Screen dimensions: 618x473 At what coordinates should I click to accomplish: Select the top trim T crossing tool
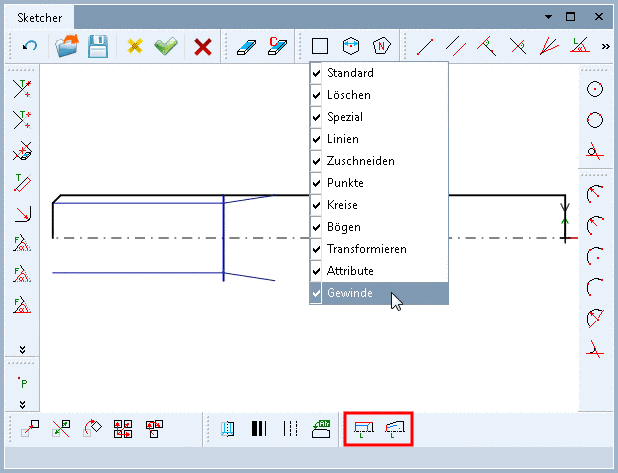[x=22, y=89]
